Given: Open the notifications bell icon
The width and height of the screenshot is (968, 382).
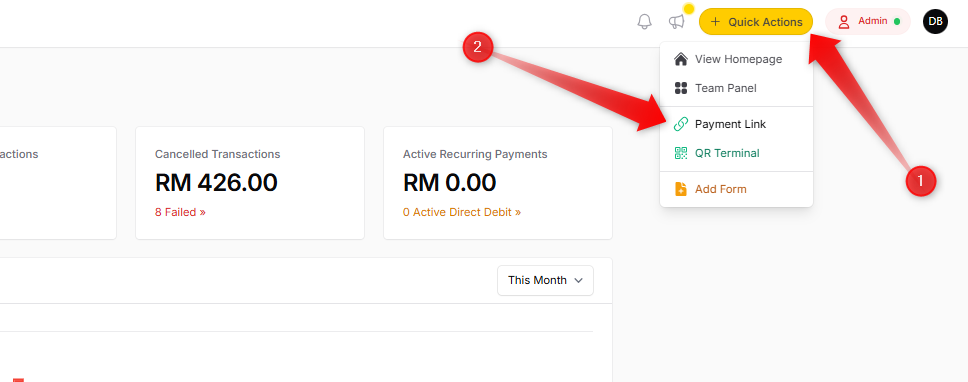Looking at the screenshot, I should (x=644, y=22).
